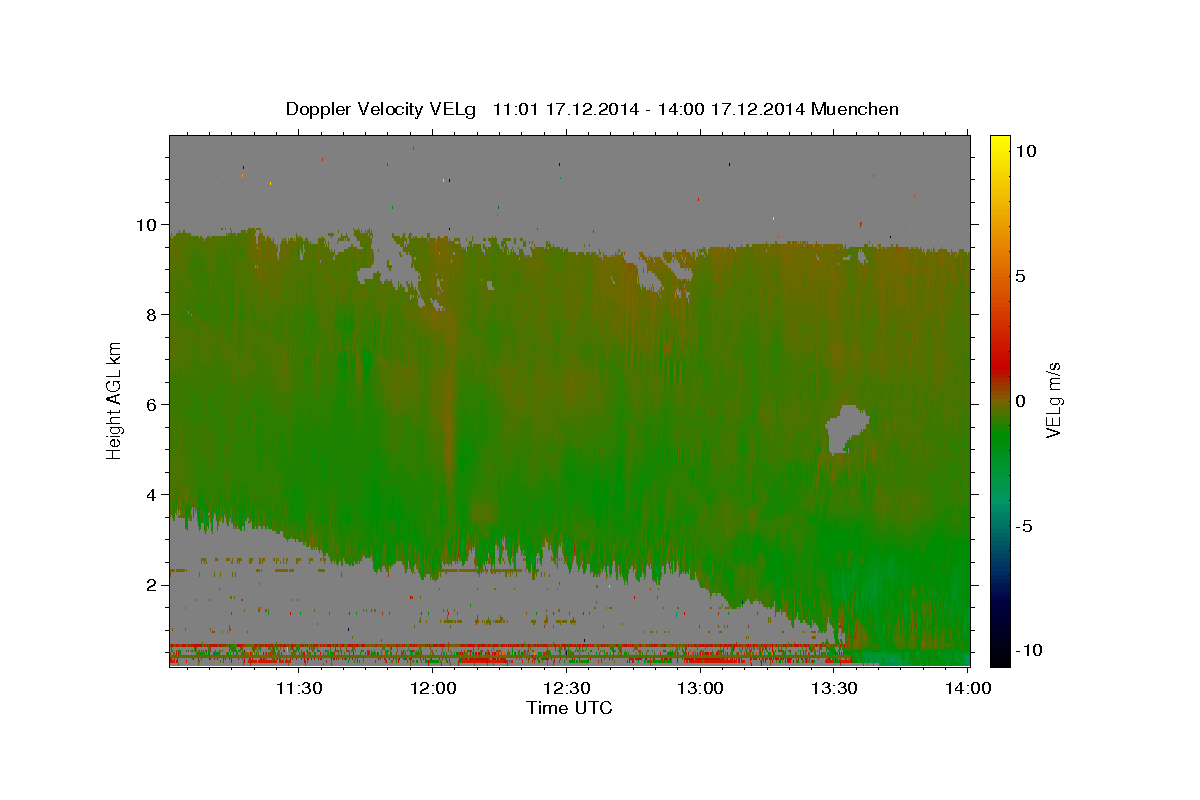
Task: Click the colorbar label '-5'
Action: (x=1023, y=526)
